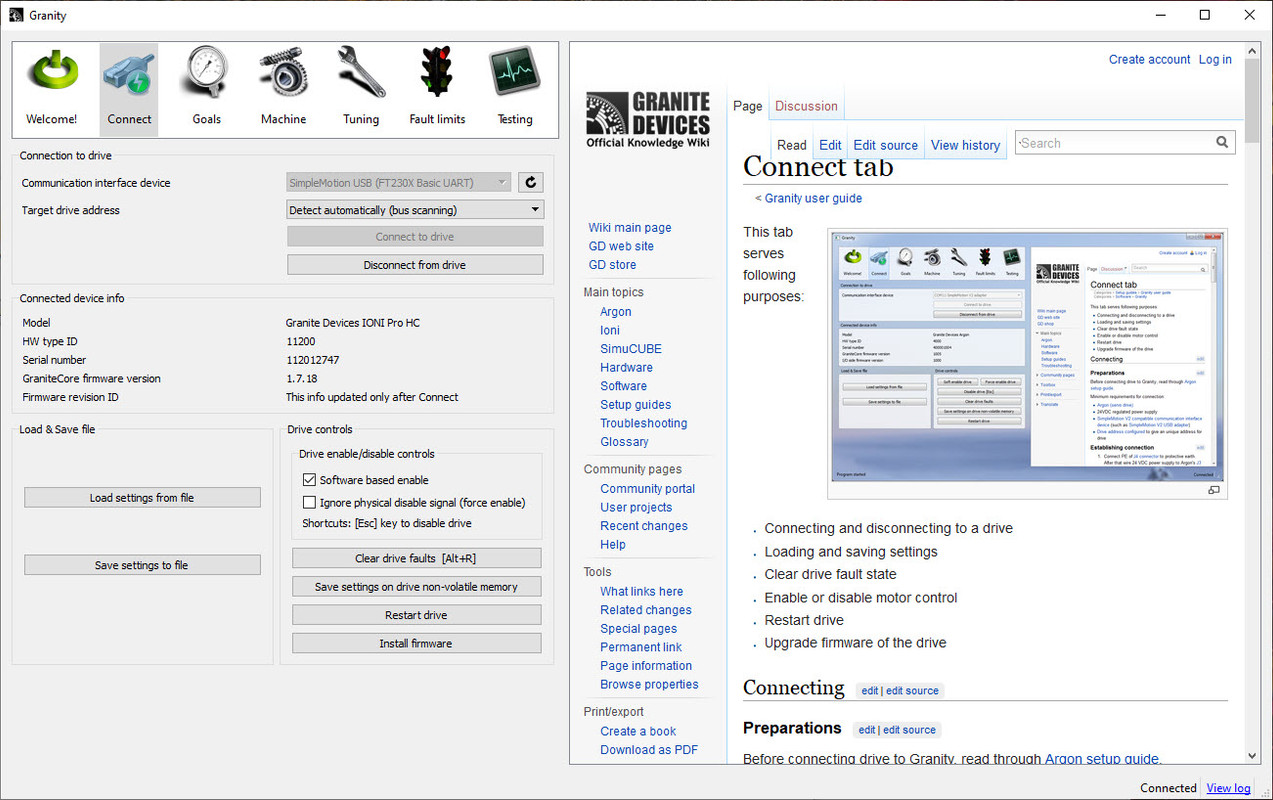Viewport: 1273px width, 800px height.
Task: Click the Create account link
Action: point(1149,59)
